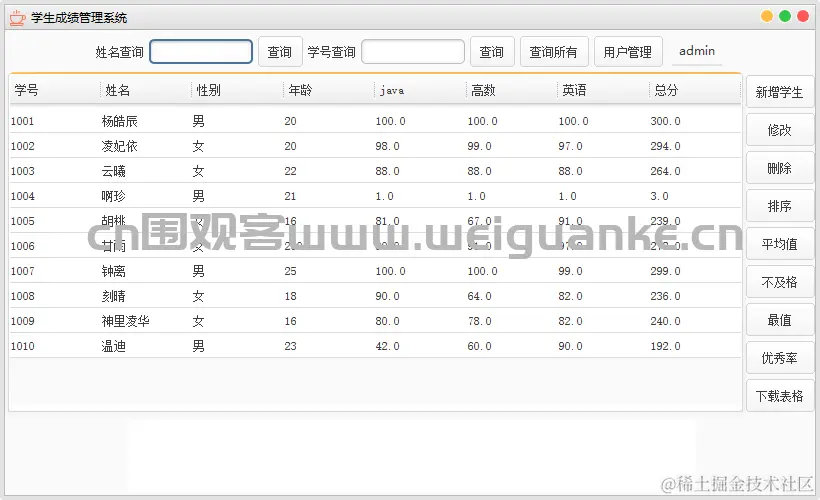Click the 排序 sort button

tap(780, 206)
